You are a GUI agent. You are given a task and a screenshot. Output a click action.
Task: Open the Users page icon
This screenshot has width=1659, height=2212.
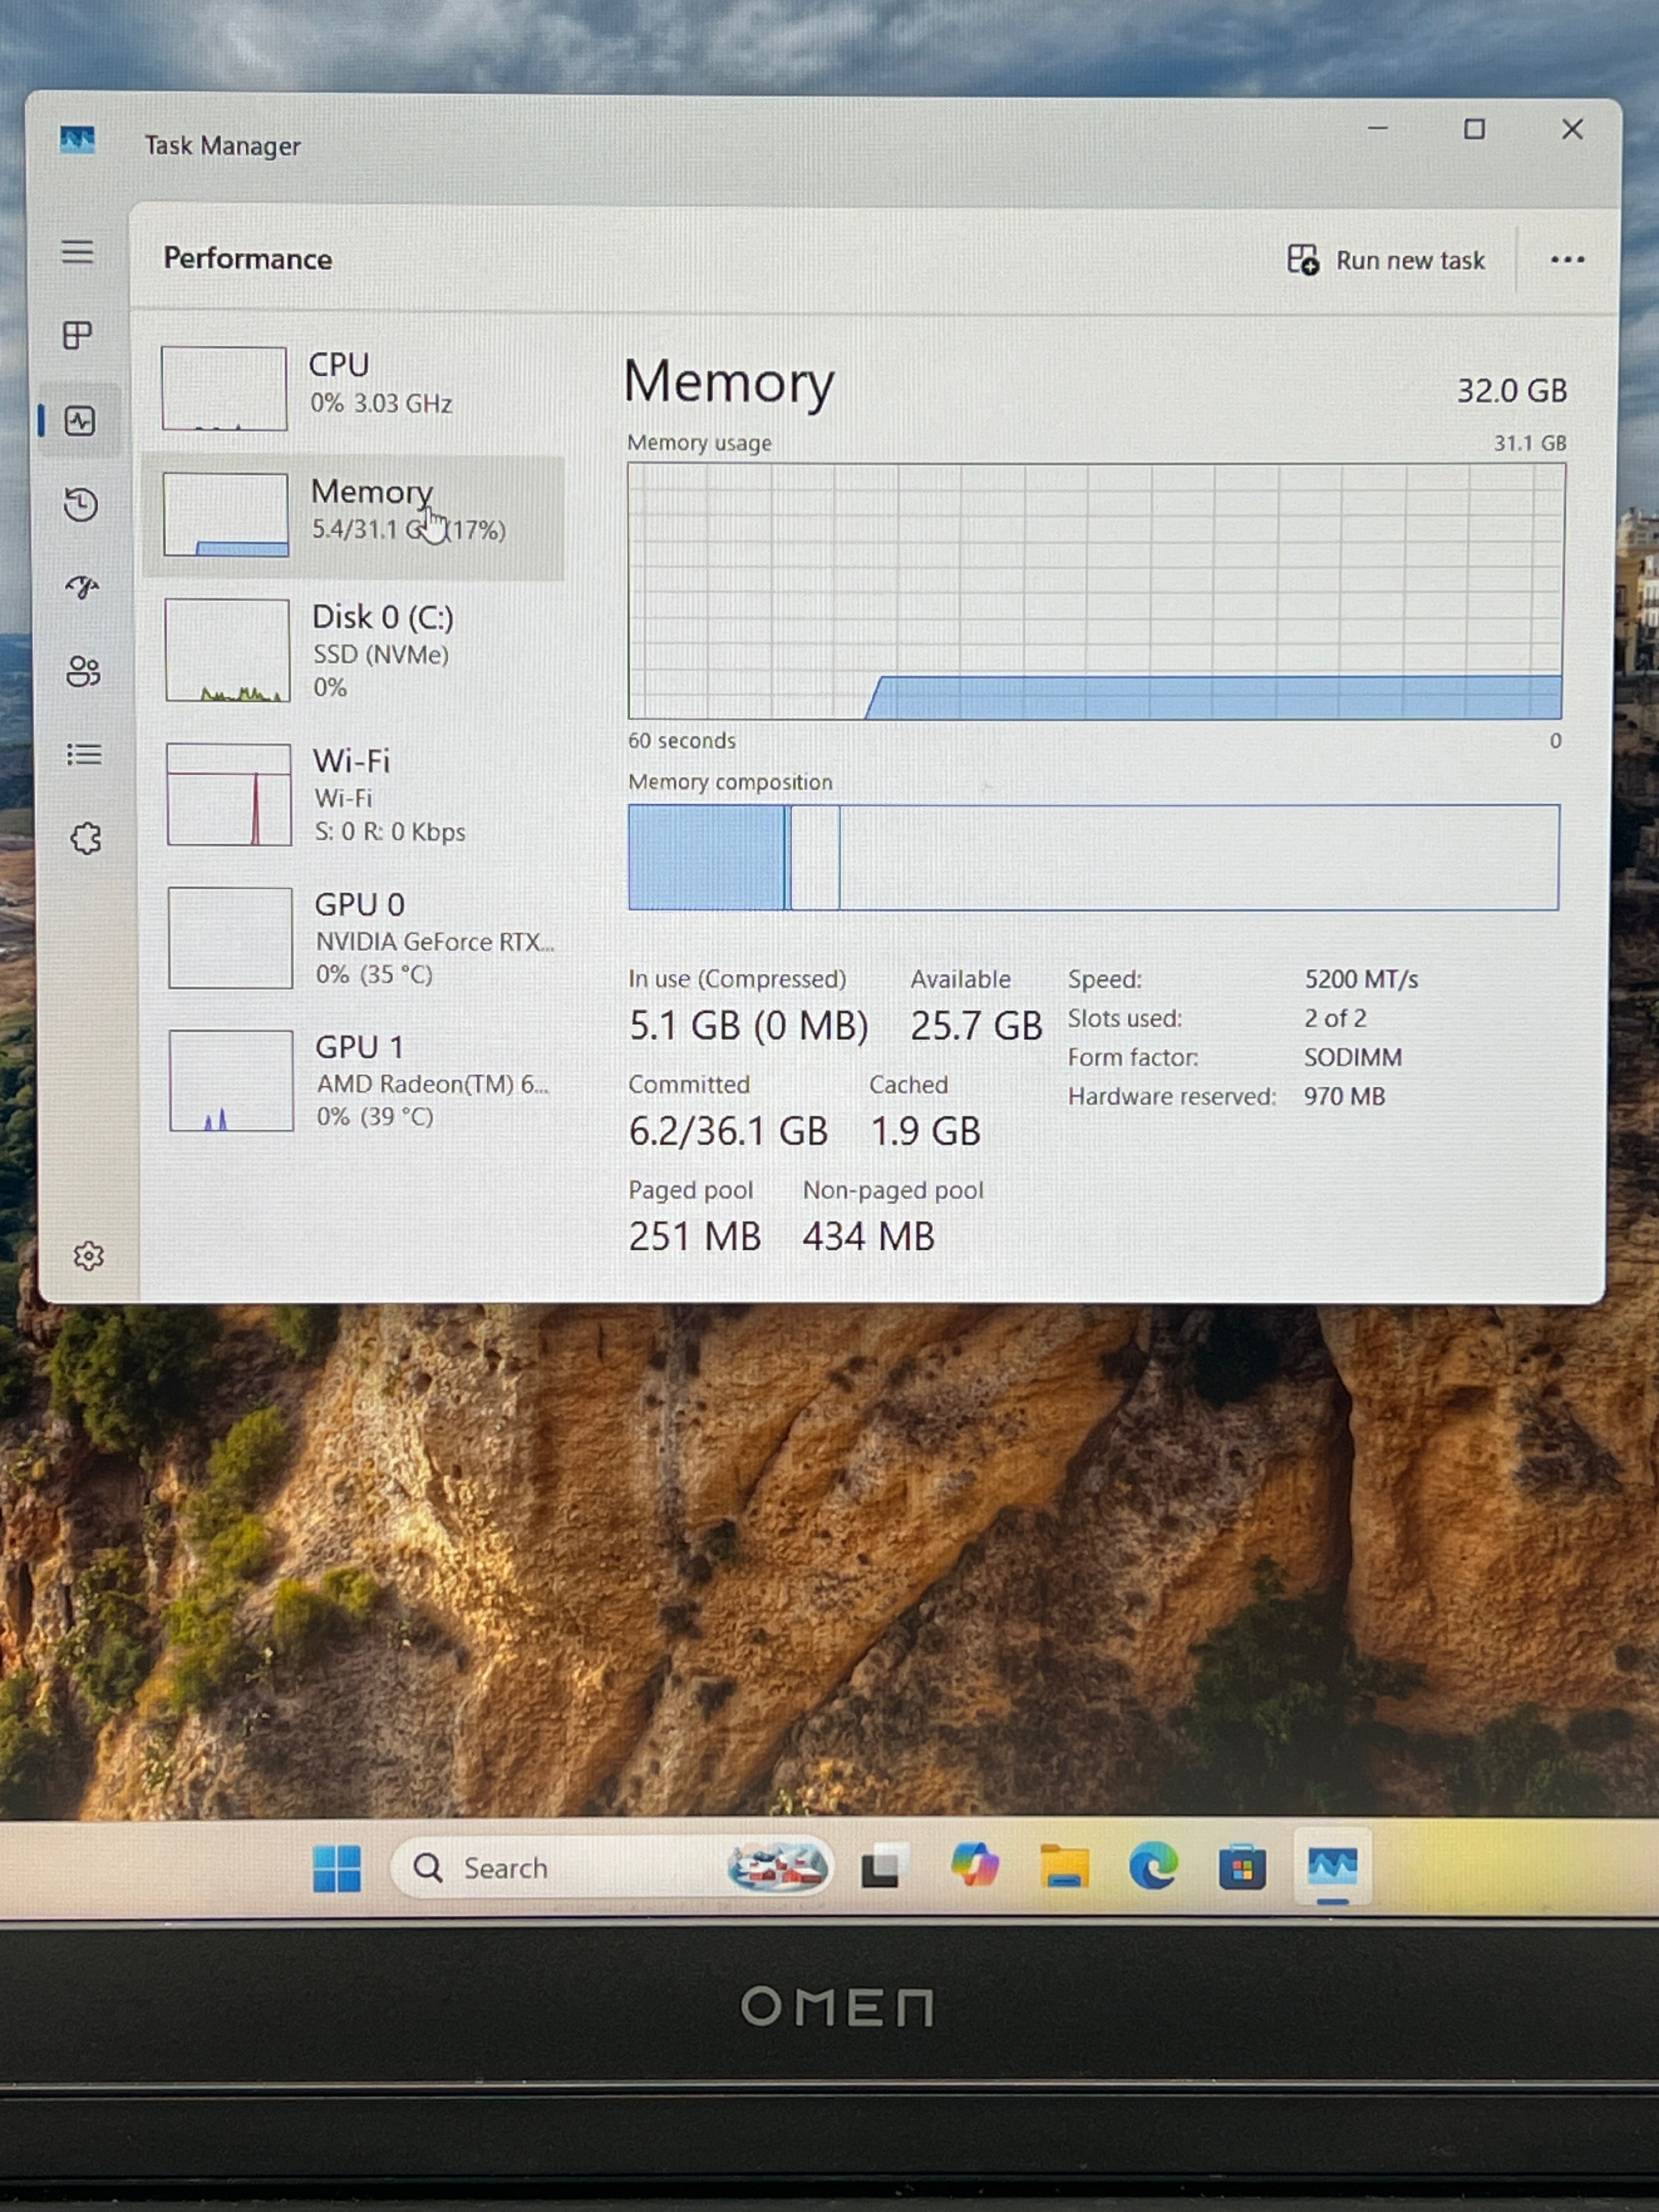pyautogui.click(x=83, y=671)
